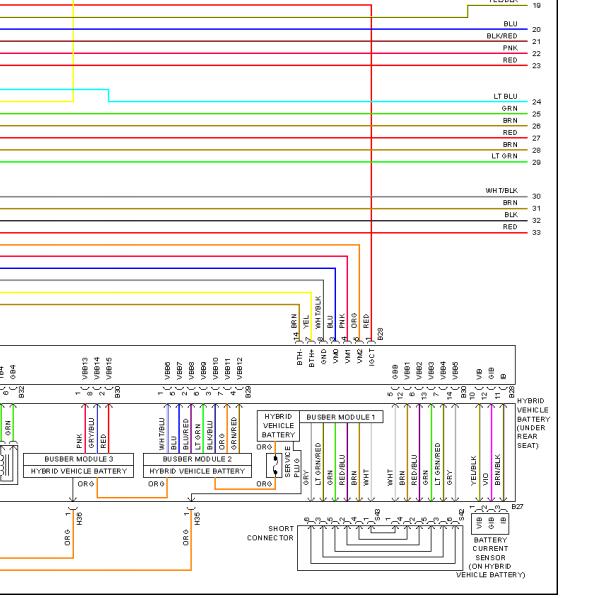Click the GRN wire label at line 25
Viewport: 603px width, 598px height.
(510, 108)
